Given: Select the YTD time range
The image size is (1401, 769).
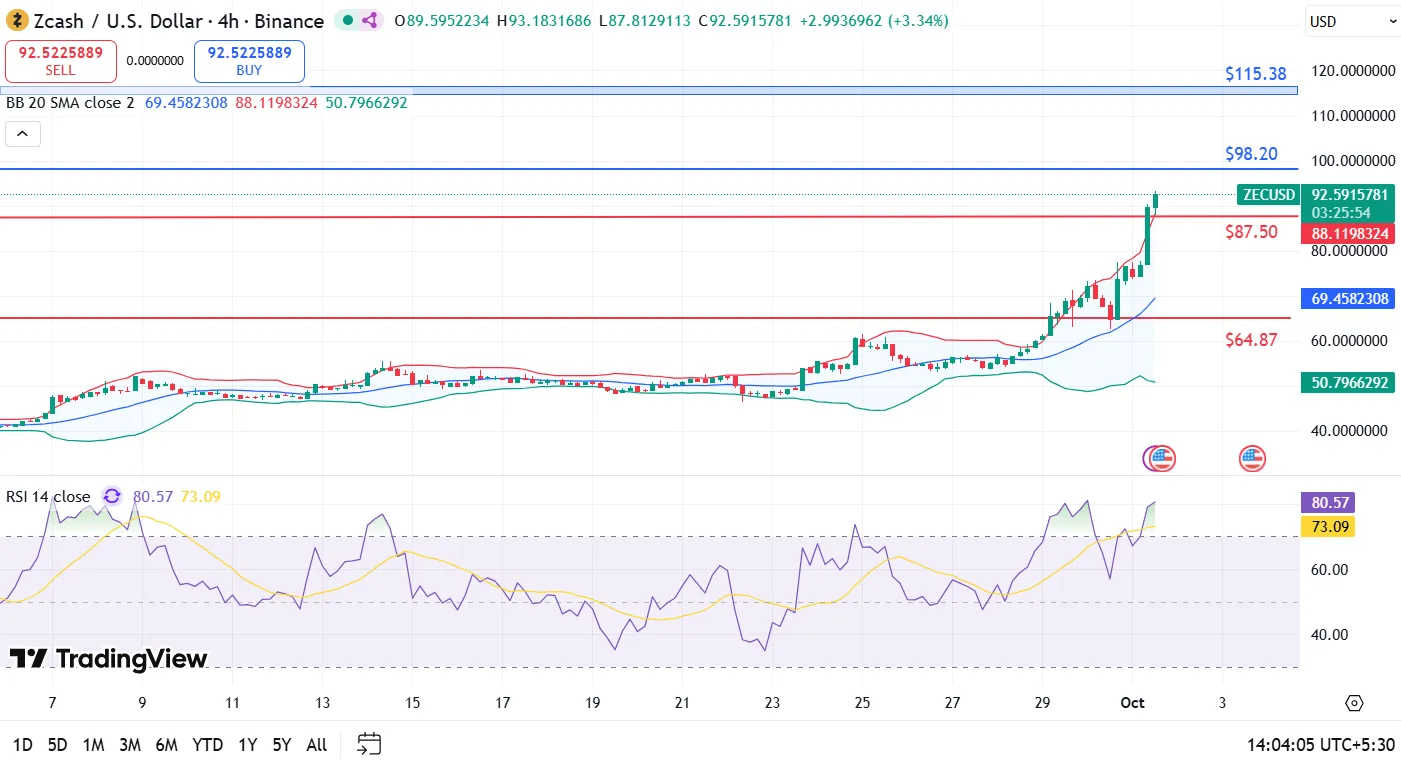Looking at the screenshot, I should point(207,745).
